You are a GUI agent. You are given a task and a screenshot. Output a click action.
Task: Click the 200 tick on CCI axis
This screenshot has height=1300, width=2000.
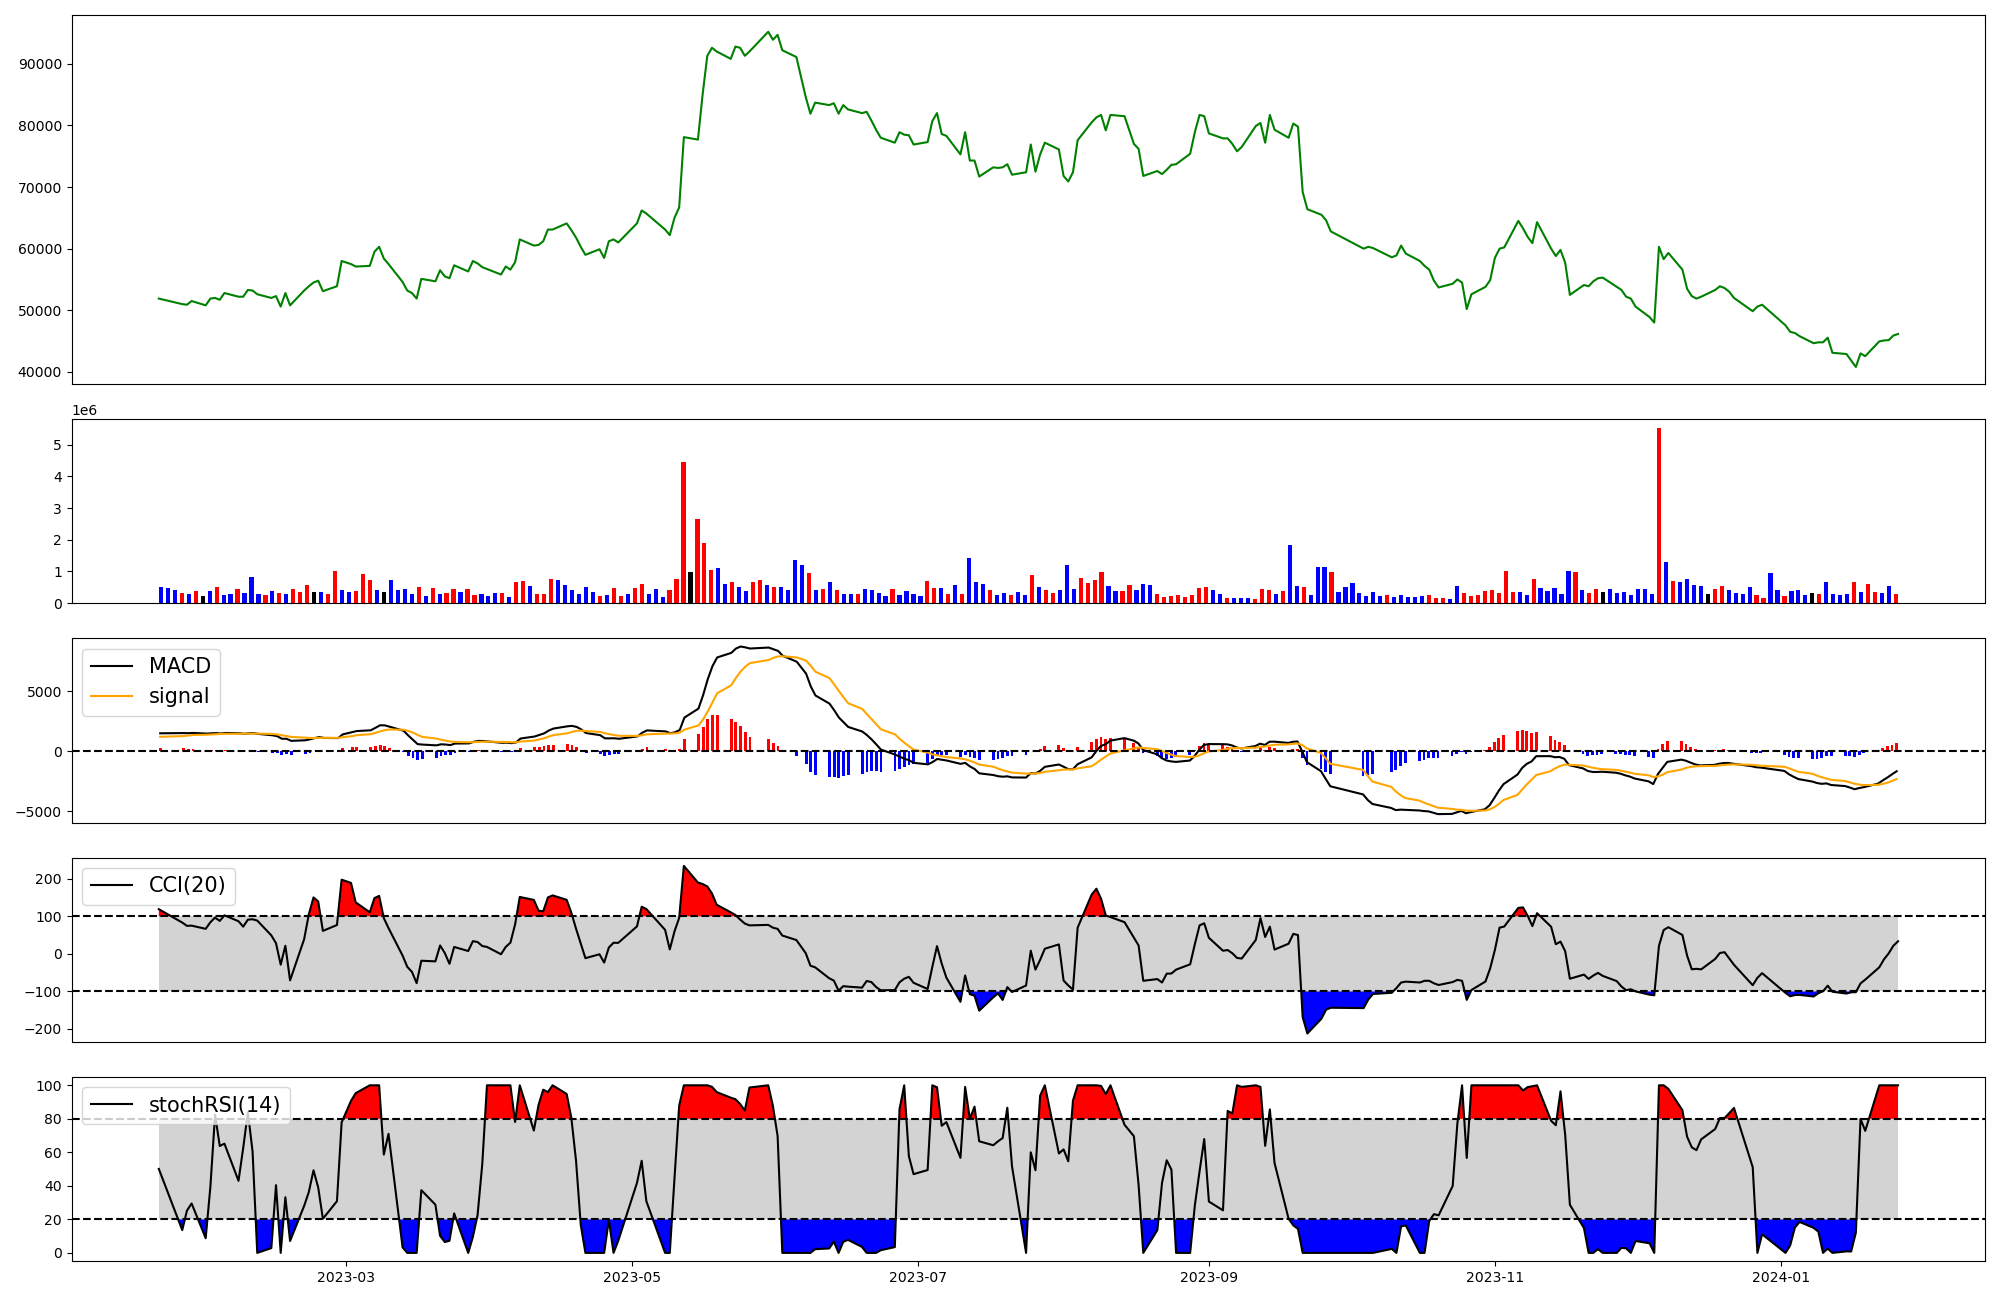tap(48, 879)
